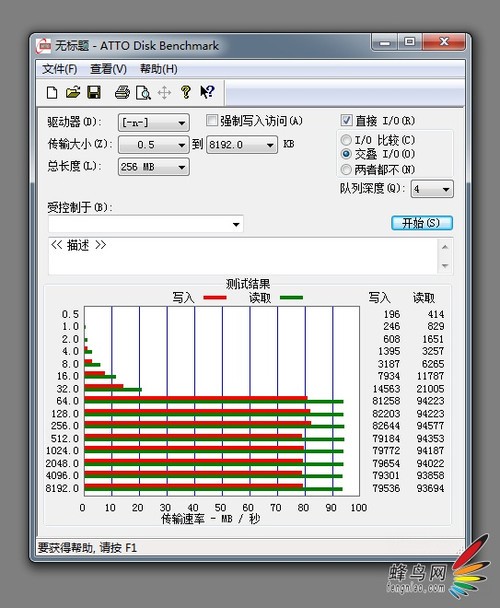This screenshot has width=500, height=608.
Task: Open transfer size start dropdown 0.5
Action: tap(154, 145)
